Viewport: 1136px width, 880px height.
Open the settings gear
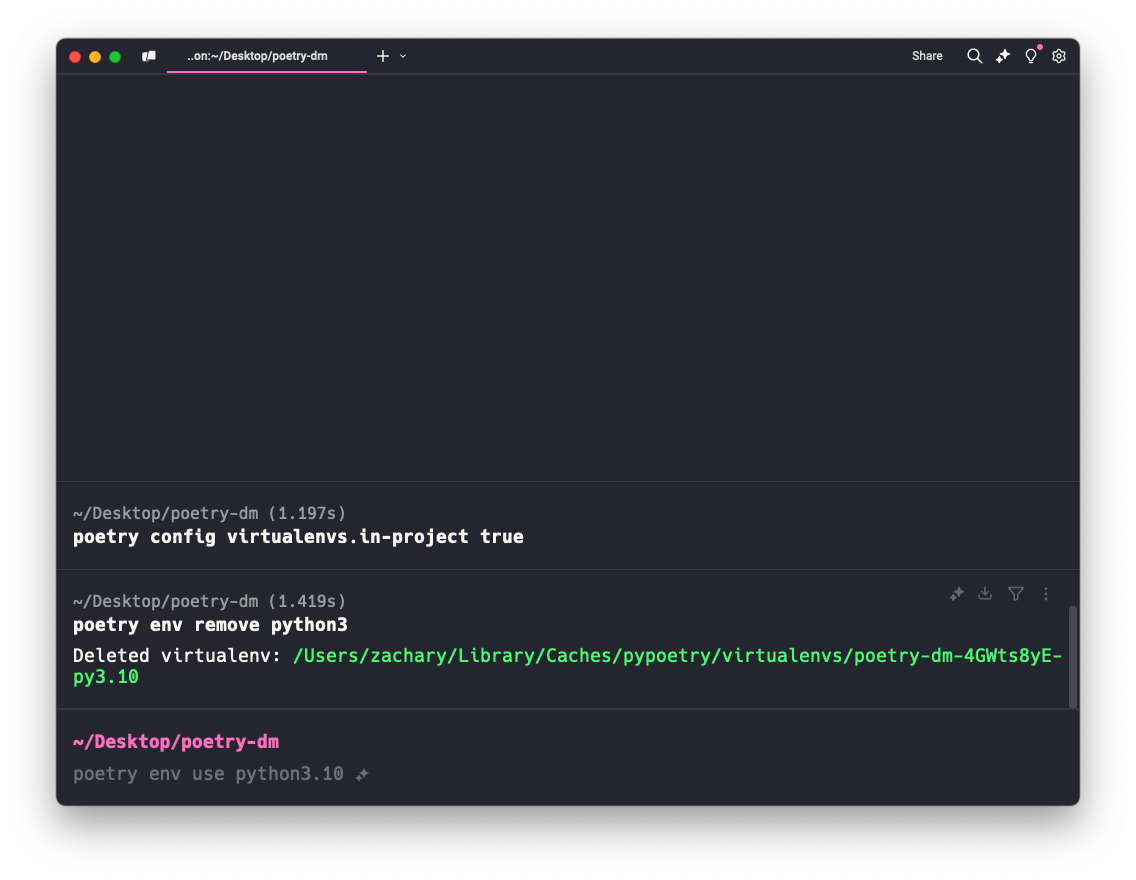(x=1059, y=56)
